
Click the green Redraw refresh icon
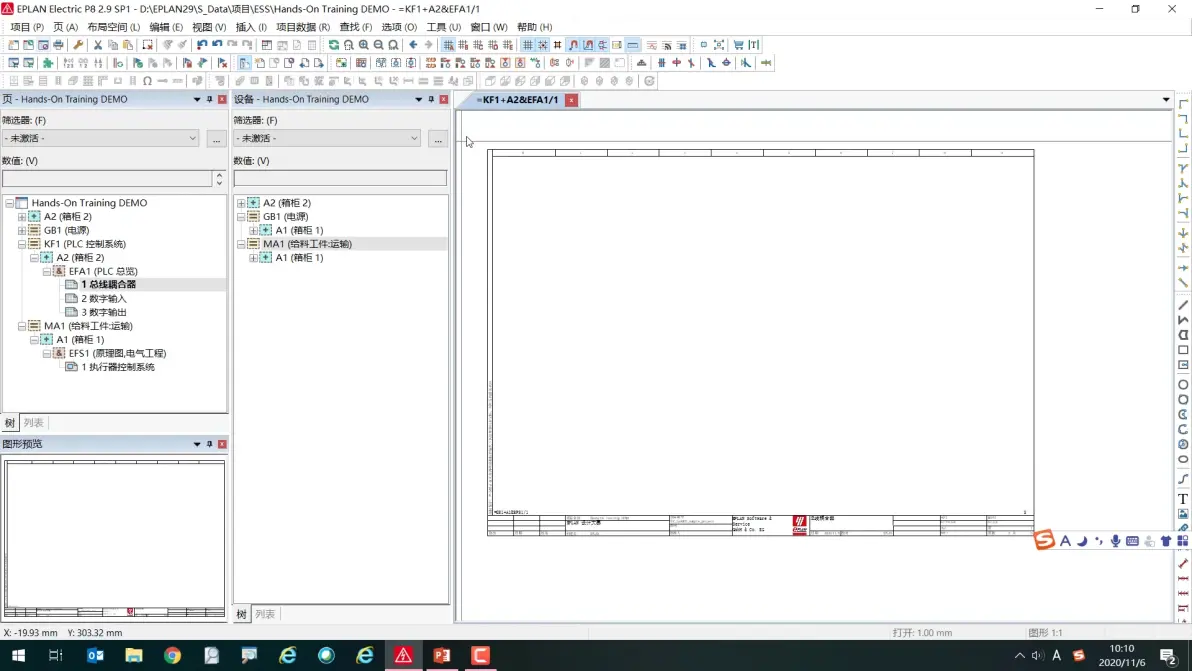tap(334, 45)
